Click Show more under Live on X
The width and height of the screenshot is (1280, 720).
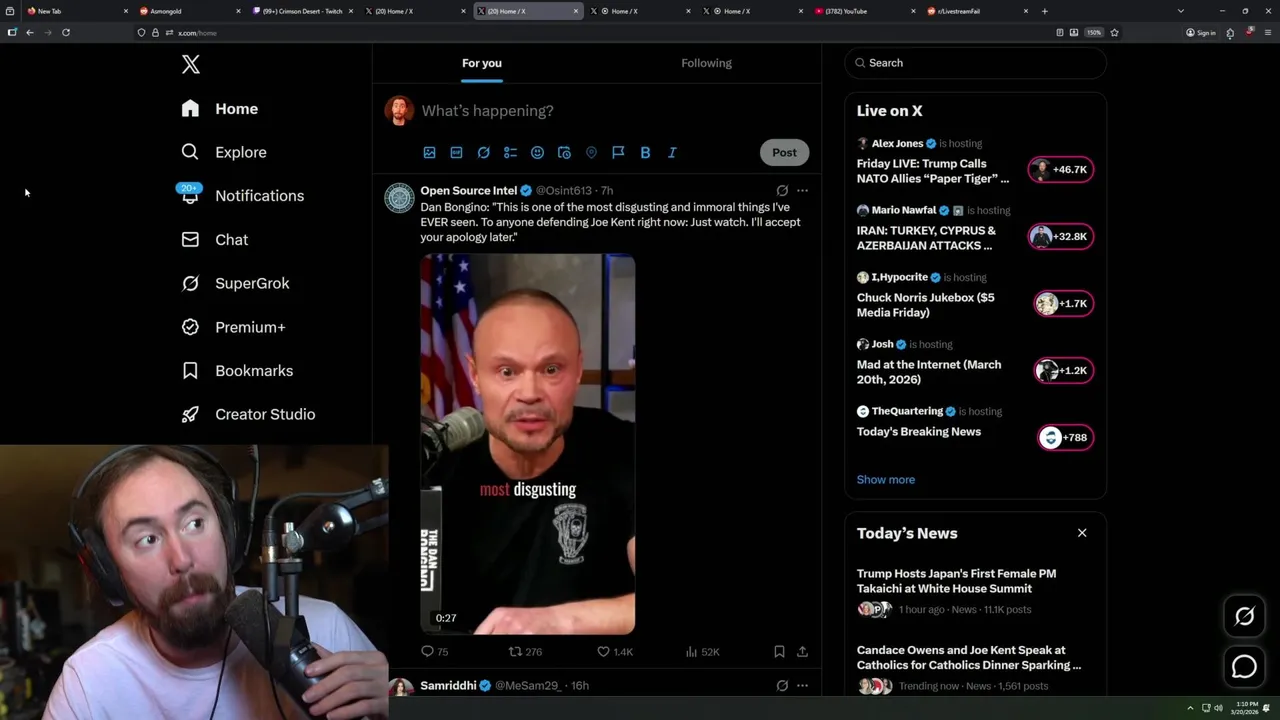(x=886, y=480)
